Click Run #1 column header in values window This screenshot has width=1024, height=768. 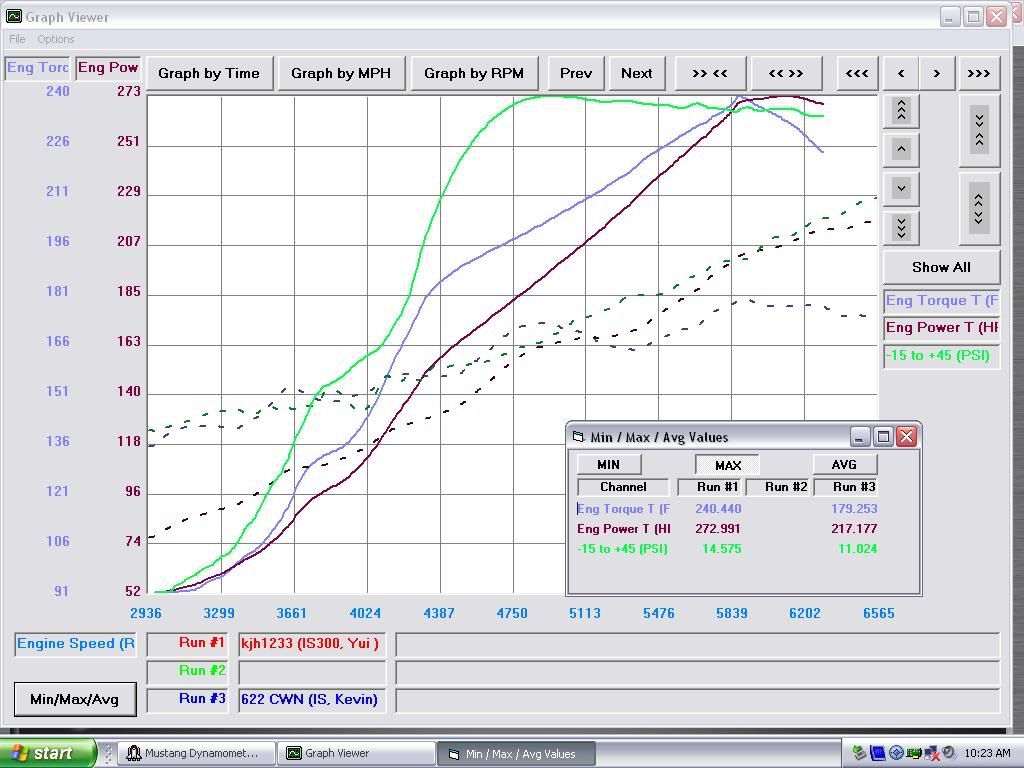[711, 487]
